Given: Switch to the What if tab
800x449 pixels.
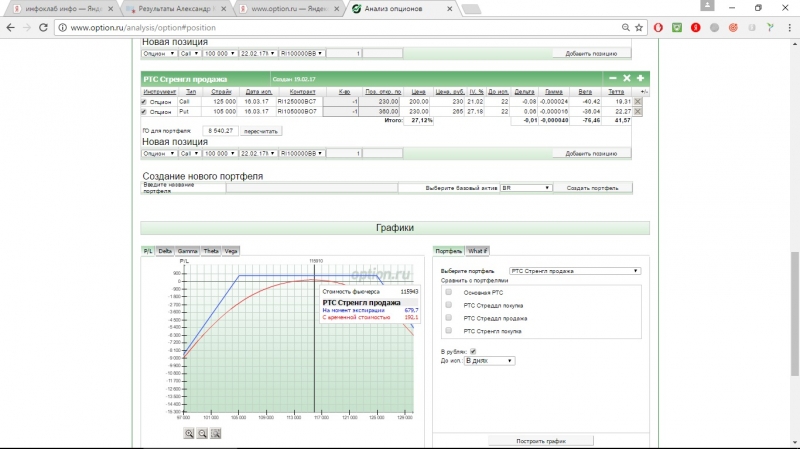Looking at the screenshot, I should point(477,251).
